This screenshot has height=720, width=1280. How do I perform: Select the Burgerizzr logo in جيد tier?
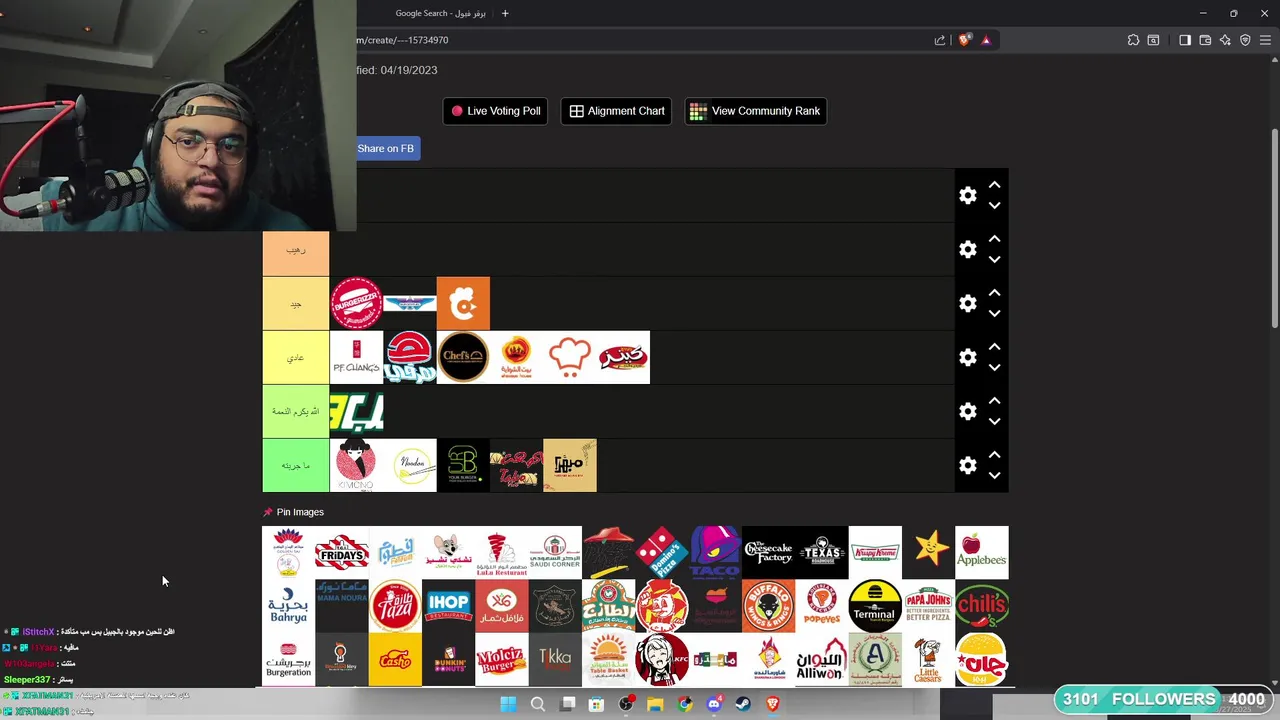coord(356,303)
